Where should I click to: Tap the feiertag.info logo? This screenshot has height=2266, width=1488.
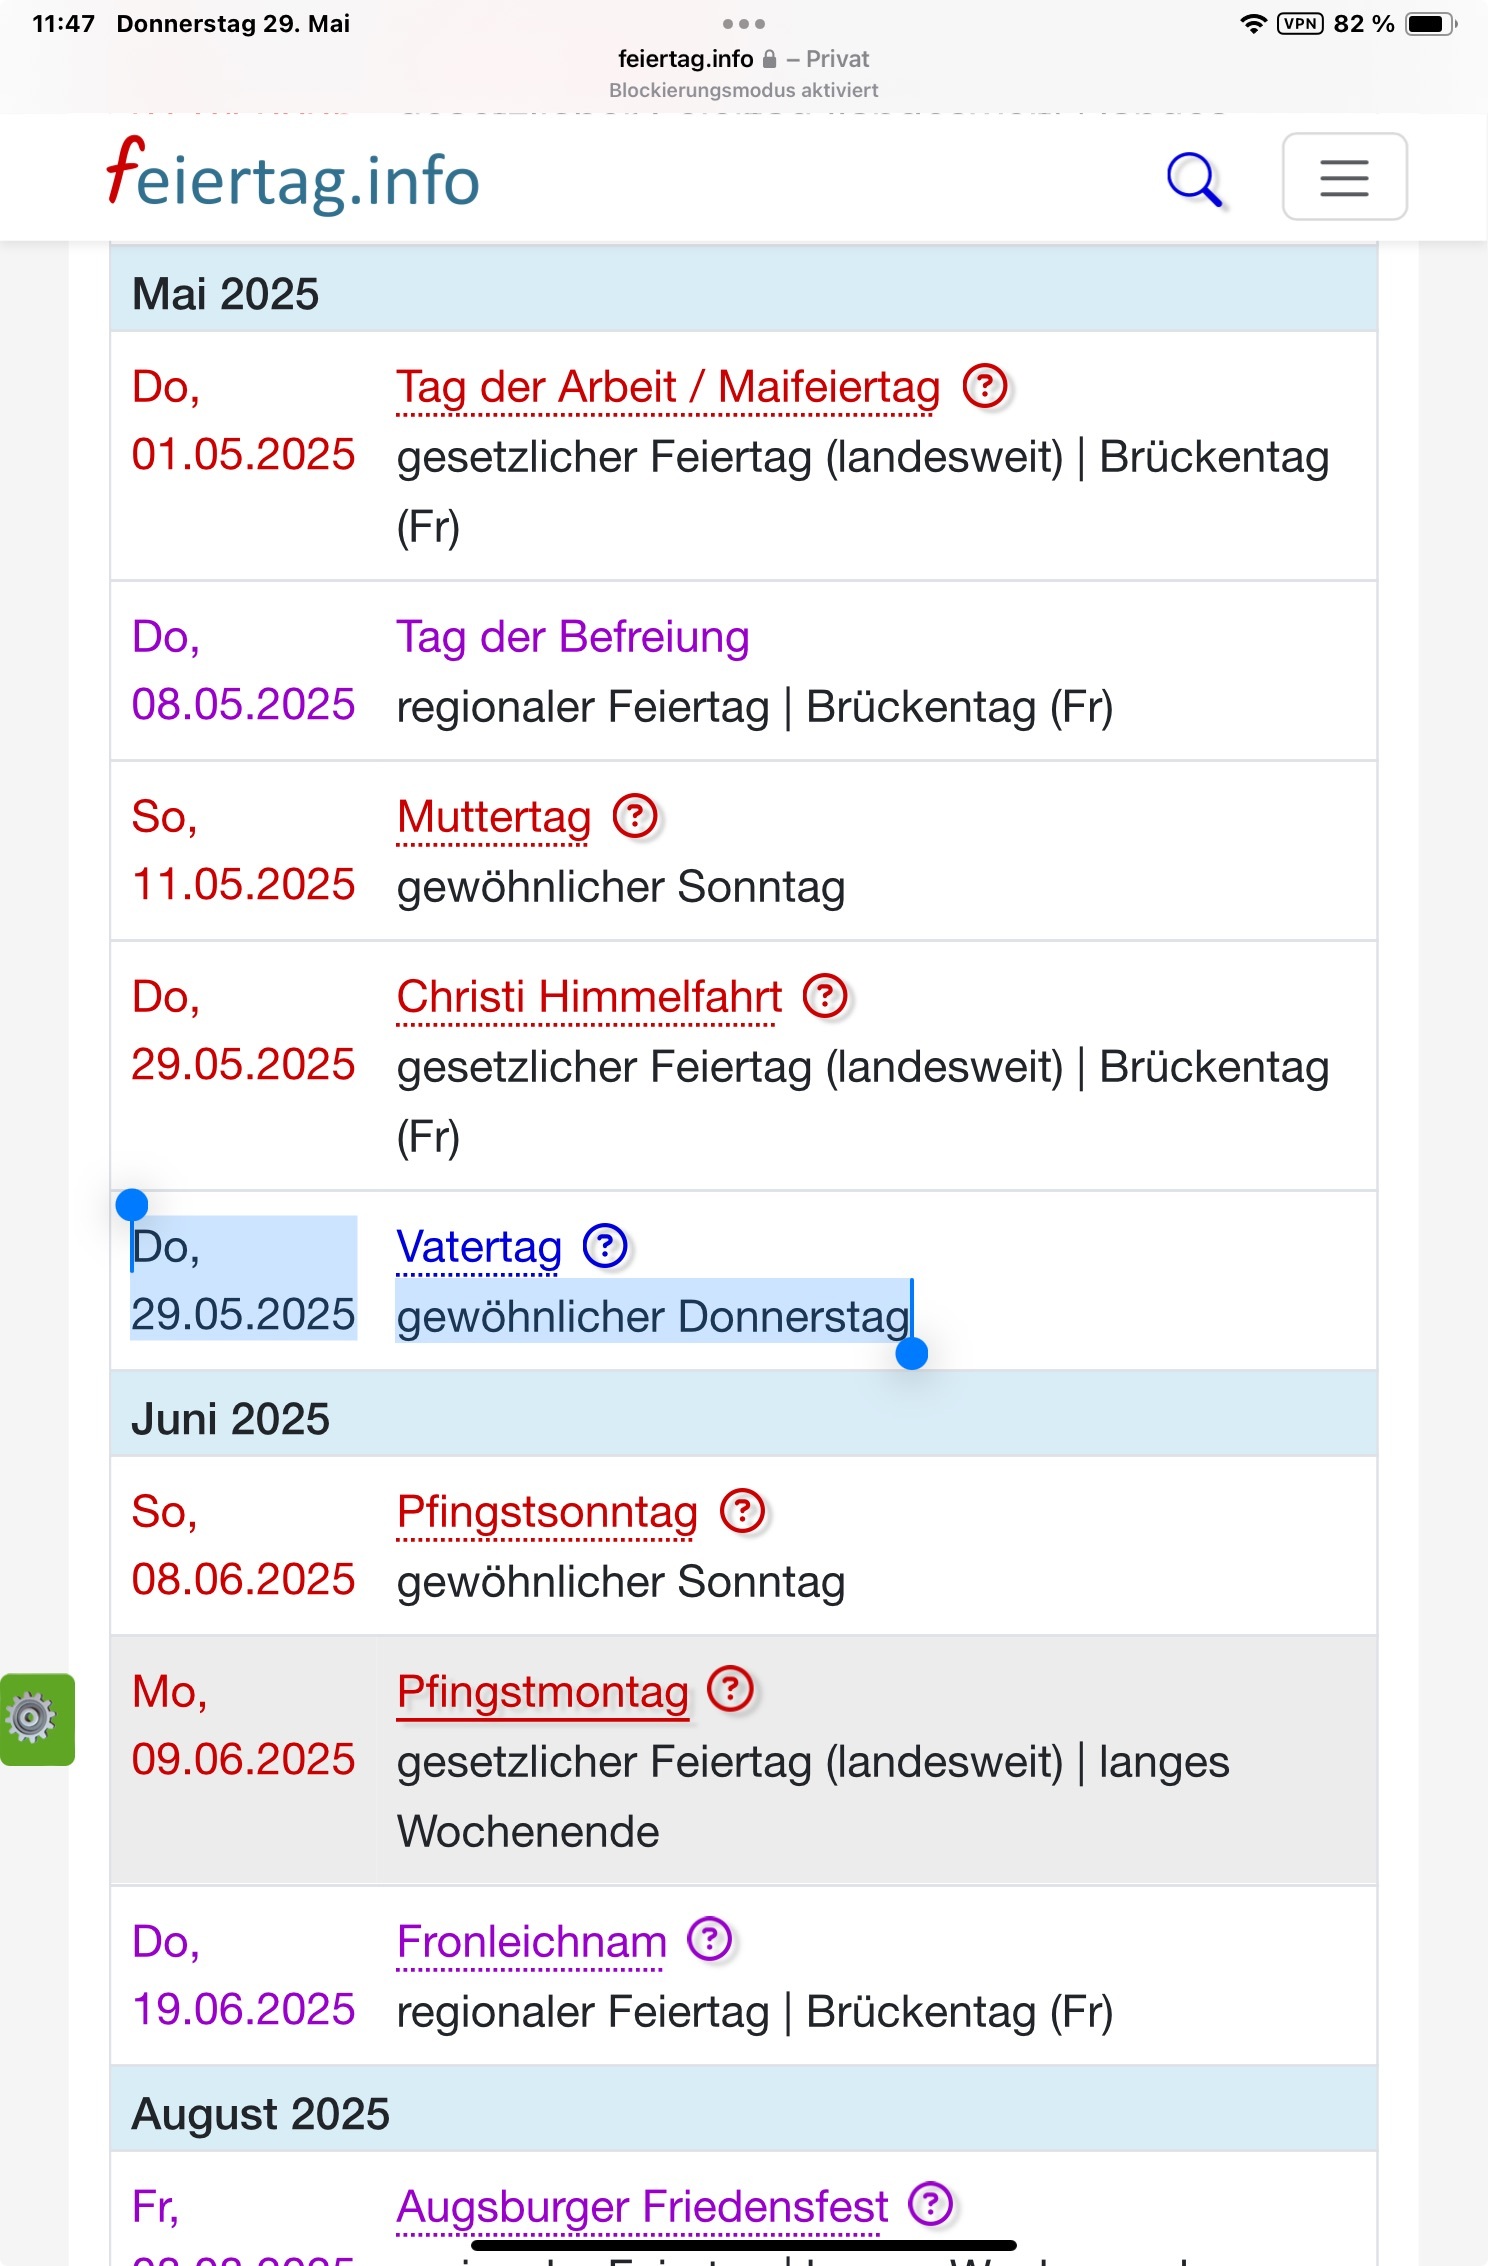[x=293, y=176]
